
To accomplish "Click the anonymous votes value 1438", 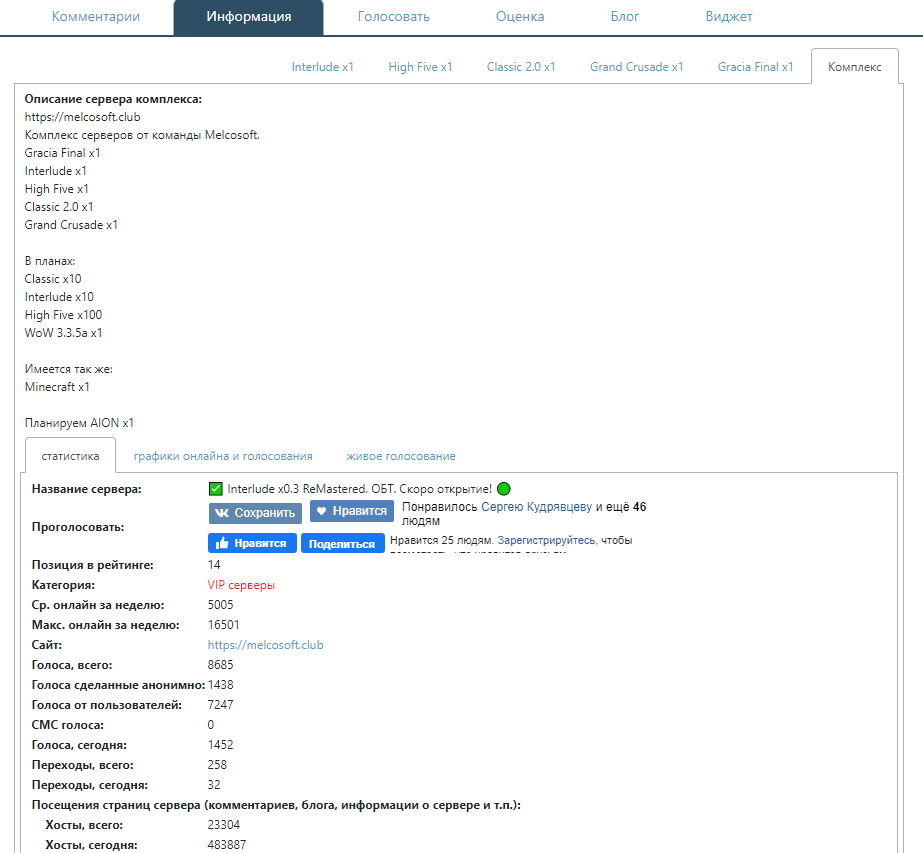I will click(x=221, y=685).
